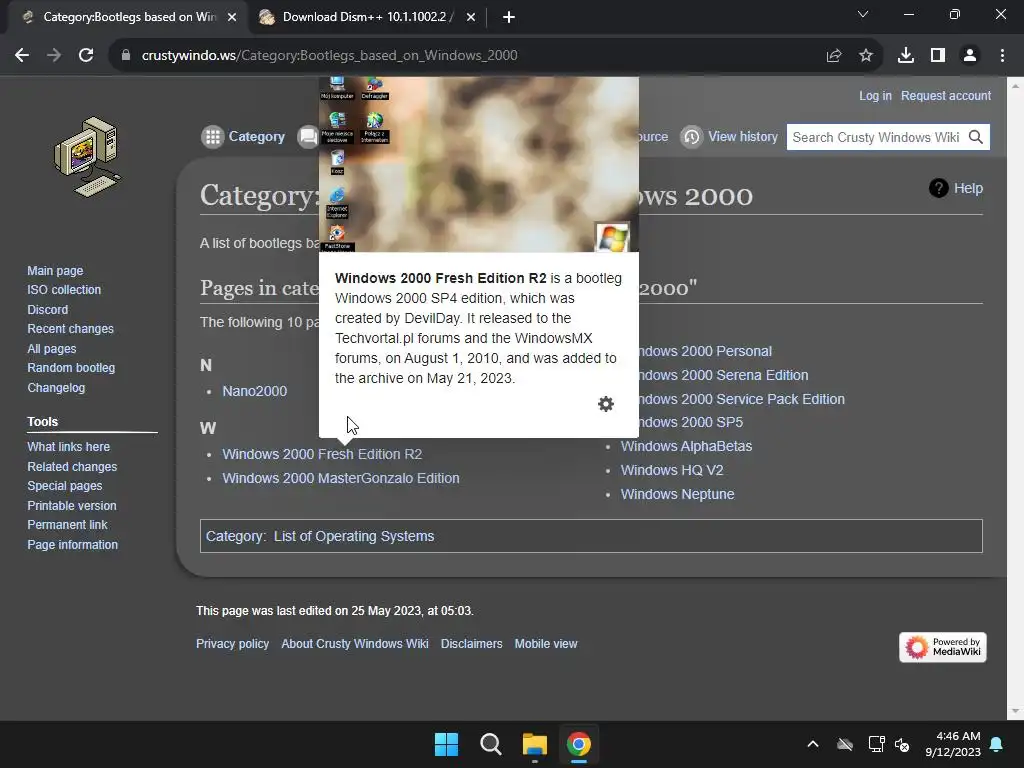The height and width of the screenshot is (768, 1024).
Task: Switch to Mobile view
Action: pyautogui.click(x=546, y=644)
